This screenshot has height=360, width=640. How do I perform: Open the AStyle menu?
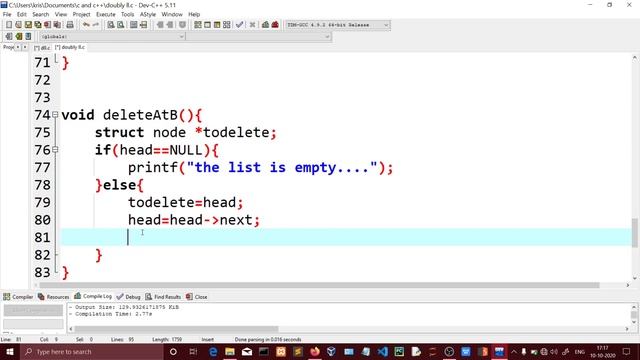[x=148, y=14]
